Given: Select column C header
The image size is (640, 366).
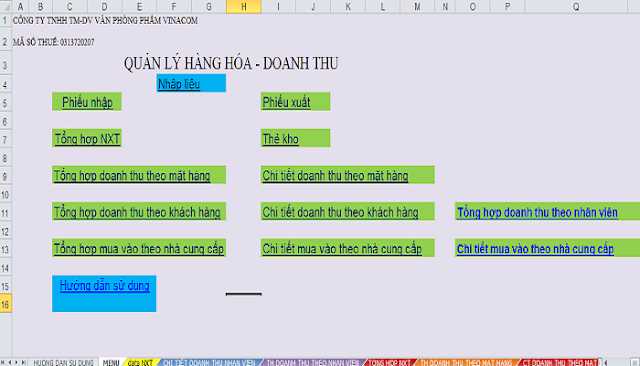Looking at the screenshot, I should coord(69,7).
